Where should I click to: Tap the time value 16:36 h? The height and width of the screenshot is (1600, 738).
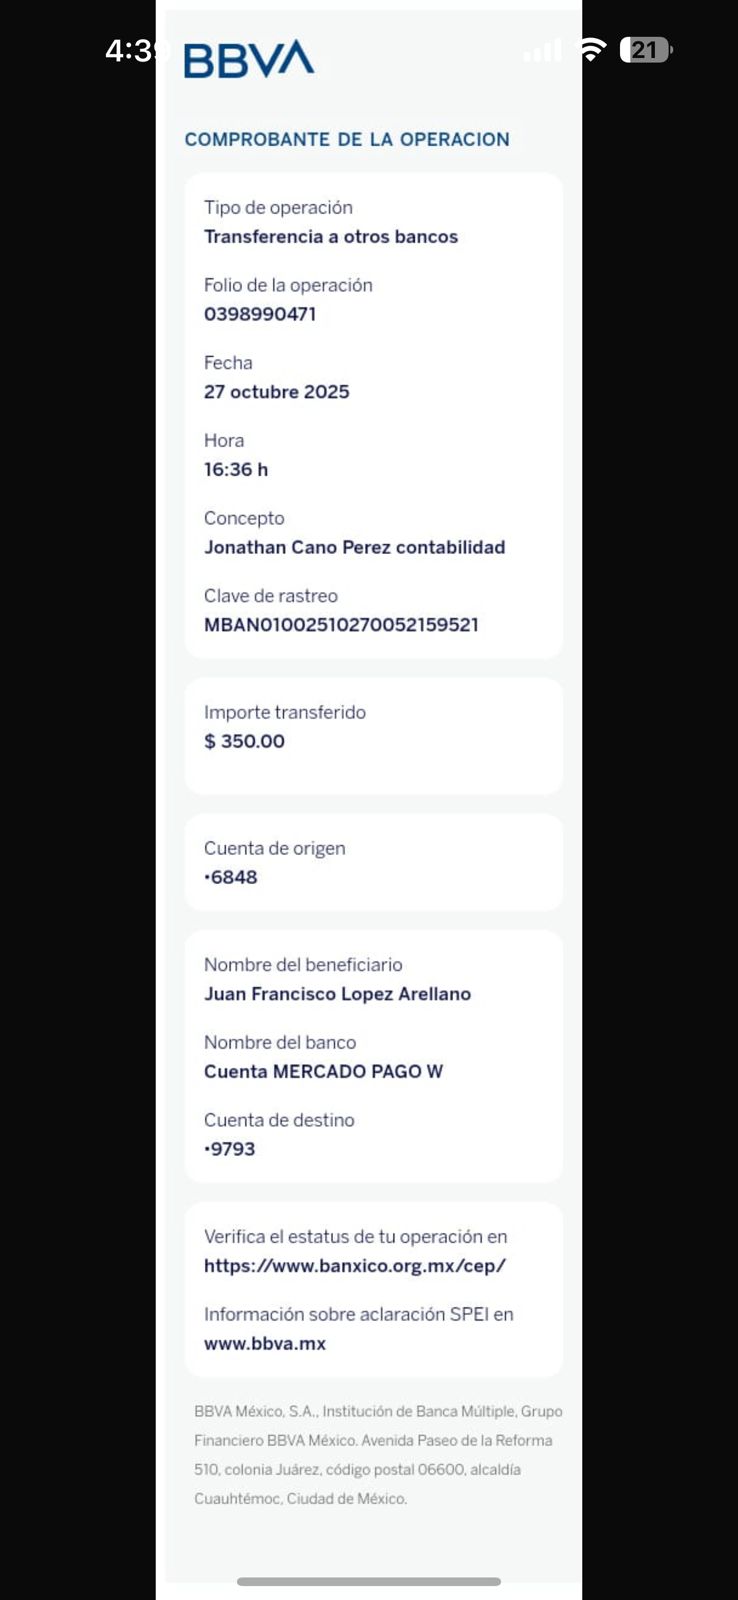point(236,469)
